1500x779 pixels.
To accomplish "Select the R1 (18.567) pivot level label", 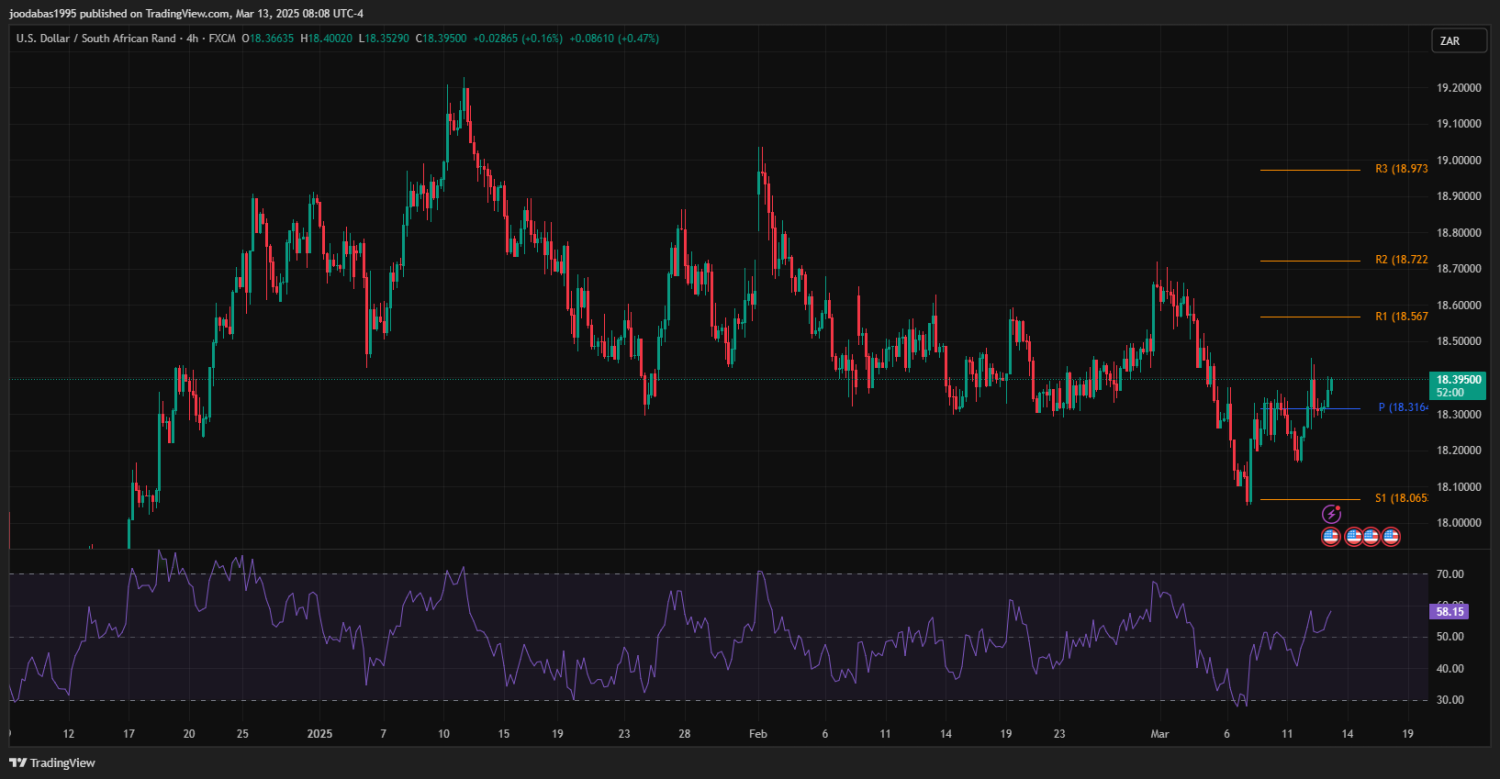I will pos(1400,316).
